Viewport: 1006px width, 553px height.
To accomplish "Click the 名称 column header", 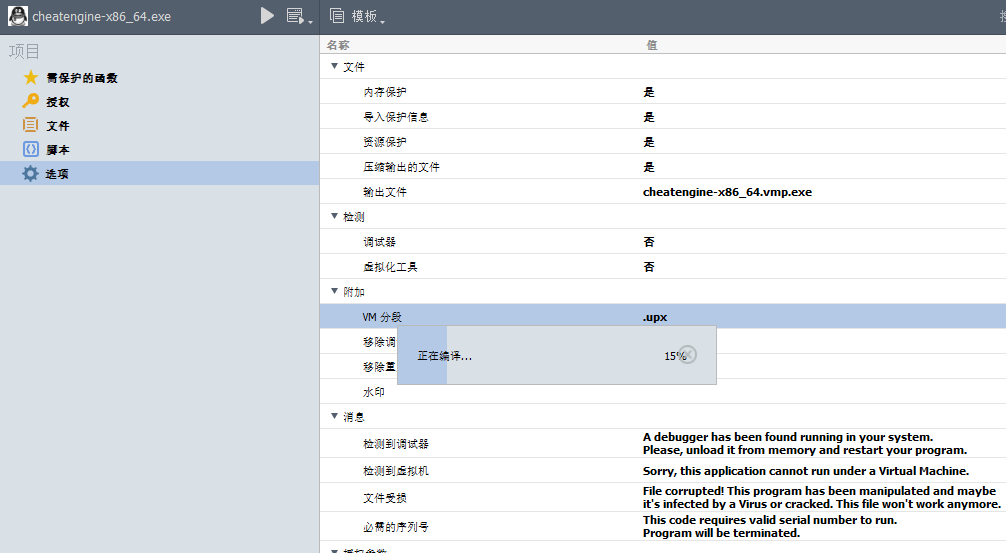I will (x=338, y=45).
